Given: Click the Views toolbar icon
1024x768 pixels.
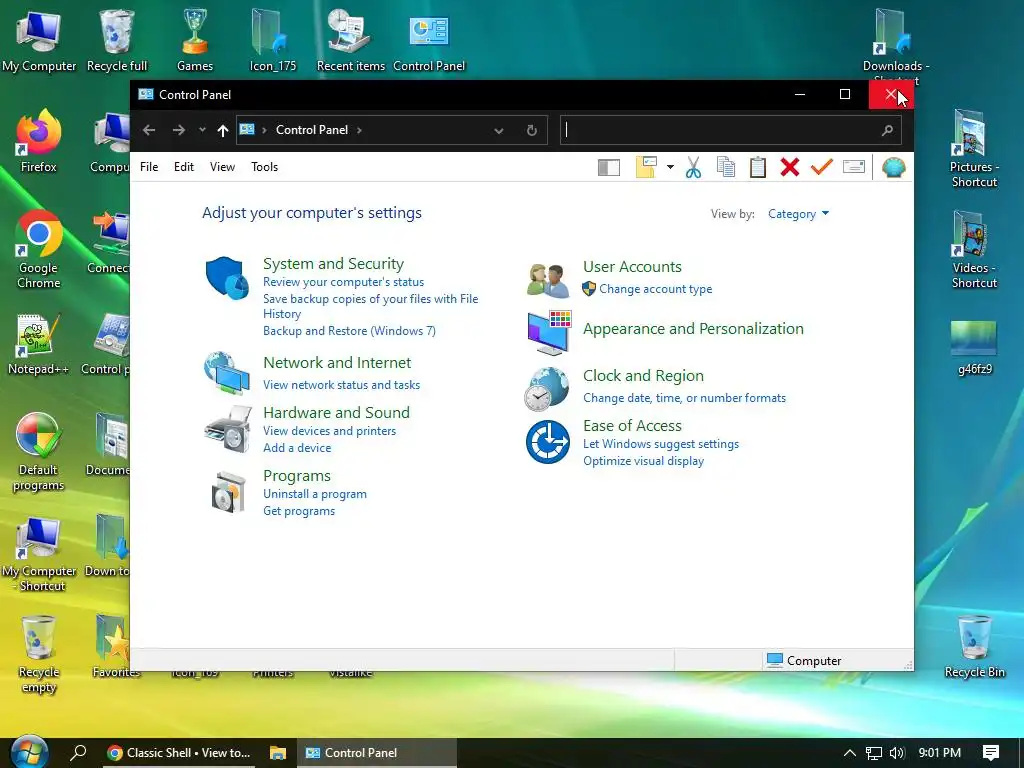Looking at the screenshot, I should point(646,167).
